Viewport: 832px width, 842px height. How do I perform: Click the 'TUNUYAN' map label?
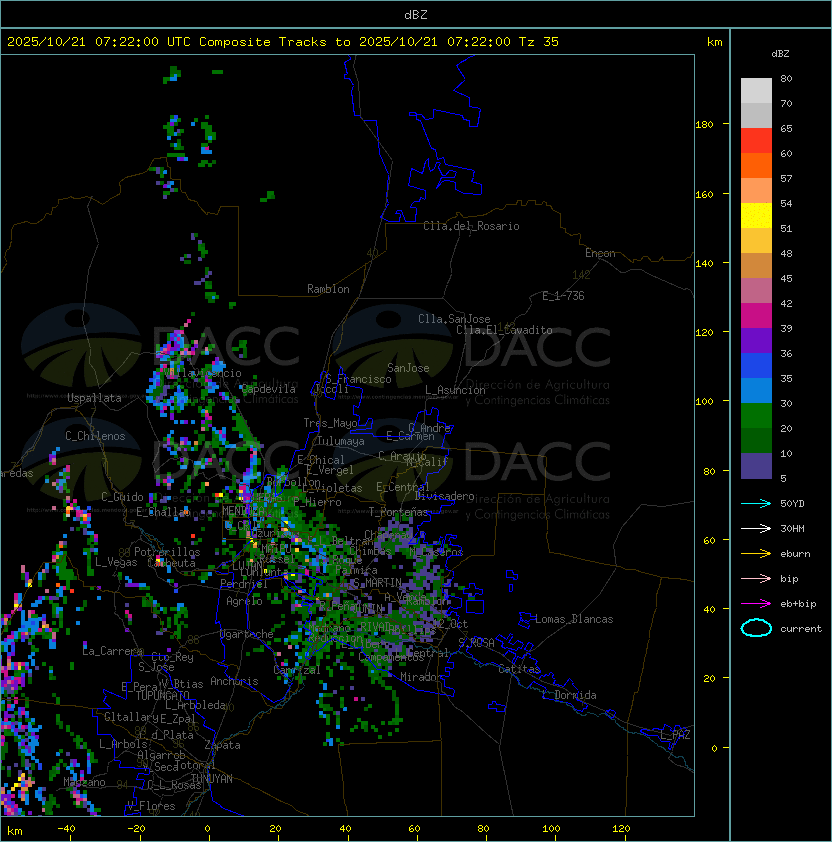pyautogui.click(x=212, y=779)
